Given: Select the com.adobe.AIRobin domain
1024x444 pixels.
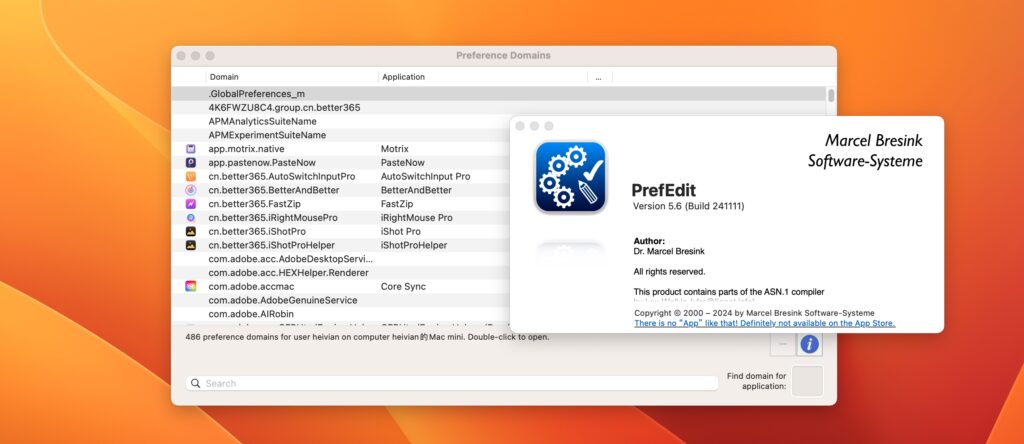Looking at the screenshot, I should pos(251,313).
